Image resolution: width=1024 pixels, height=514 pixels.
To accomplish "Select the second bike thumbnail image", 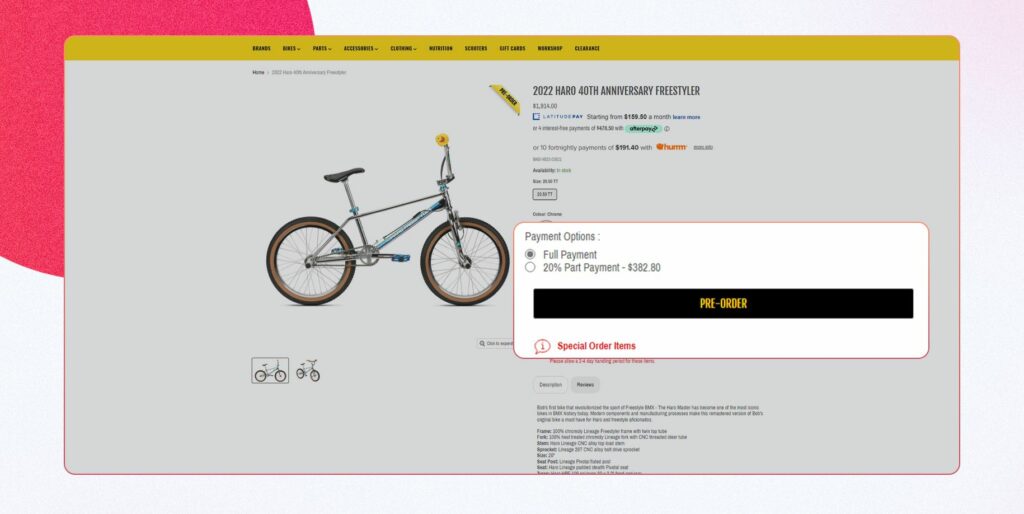I will tap(308, 370).
